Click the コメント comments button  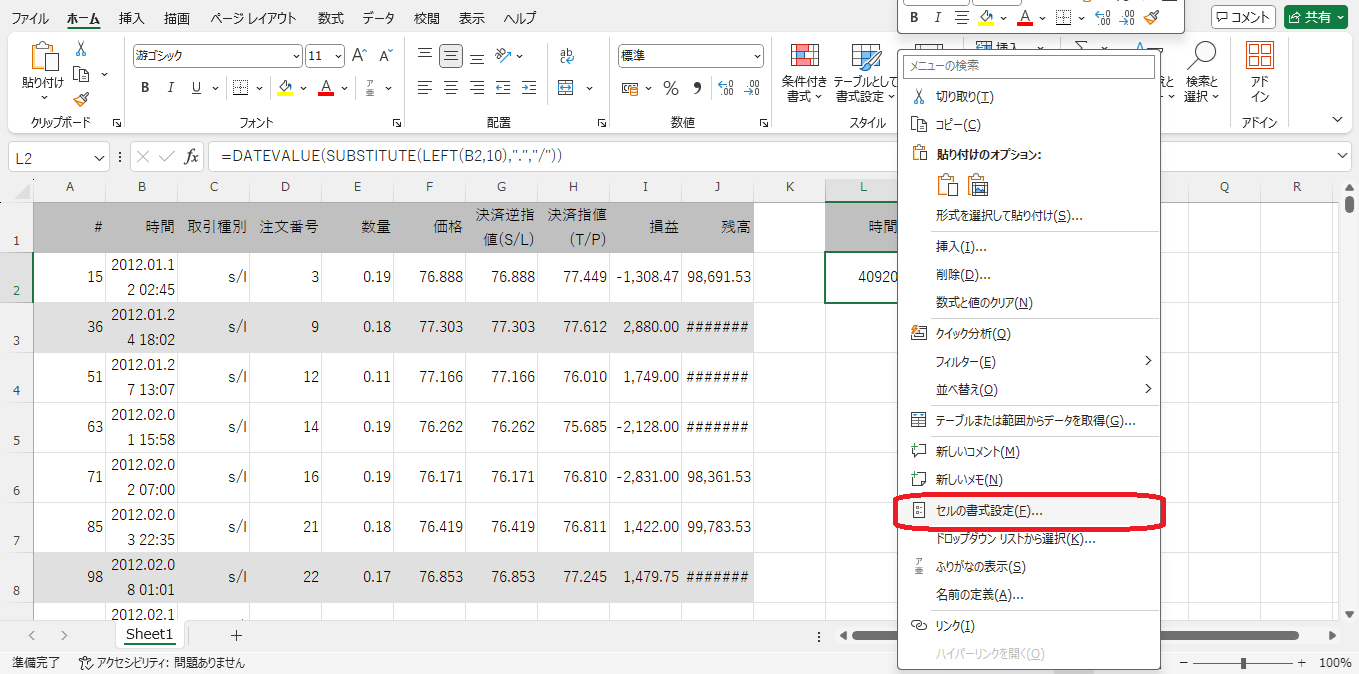tap(1243, 17)
